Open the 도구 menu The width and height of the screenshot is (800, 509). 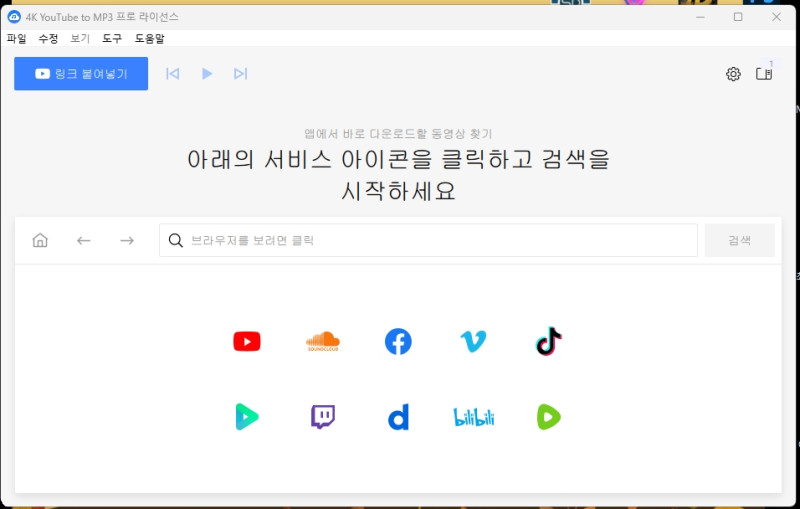pos(112,38)
